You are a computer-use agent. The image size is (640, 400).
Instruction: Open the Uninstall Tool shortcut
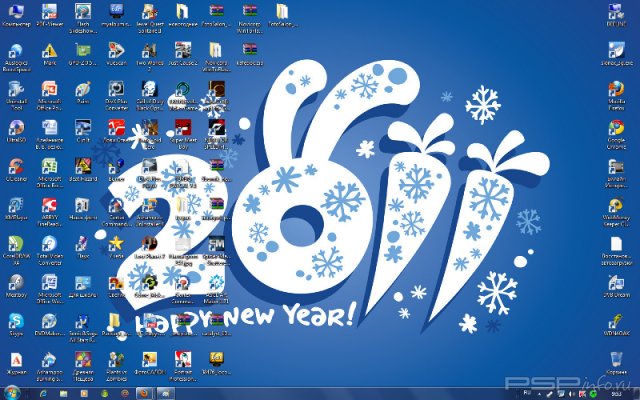tap(16, 89)
